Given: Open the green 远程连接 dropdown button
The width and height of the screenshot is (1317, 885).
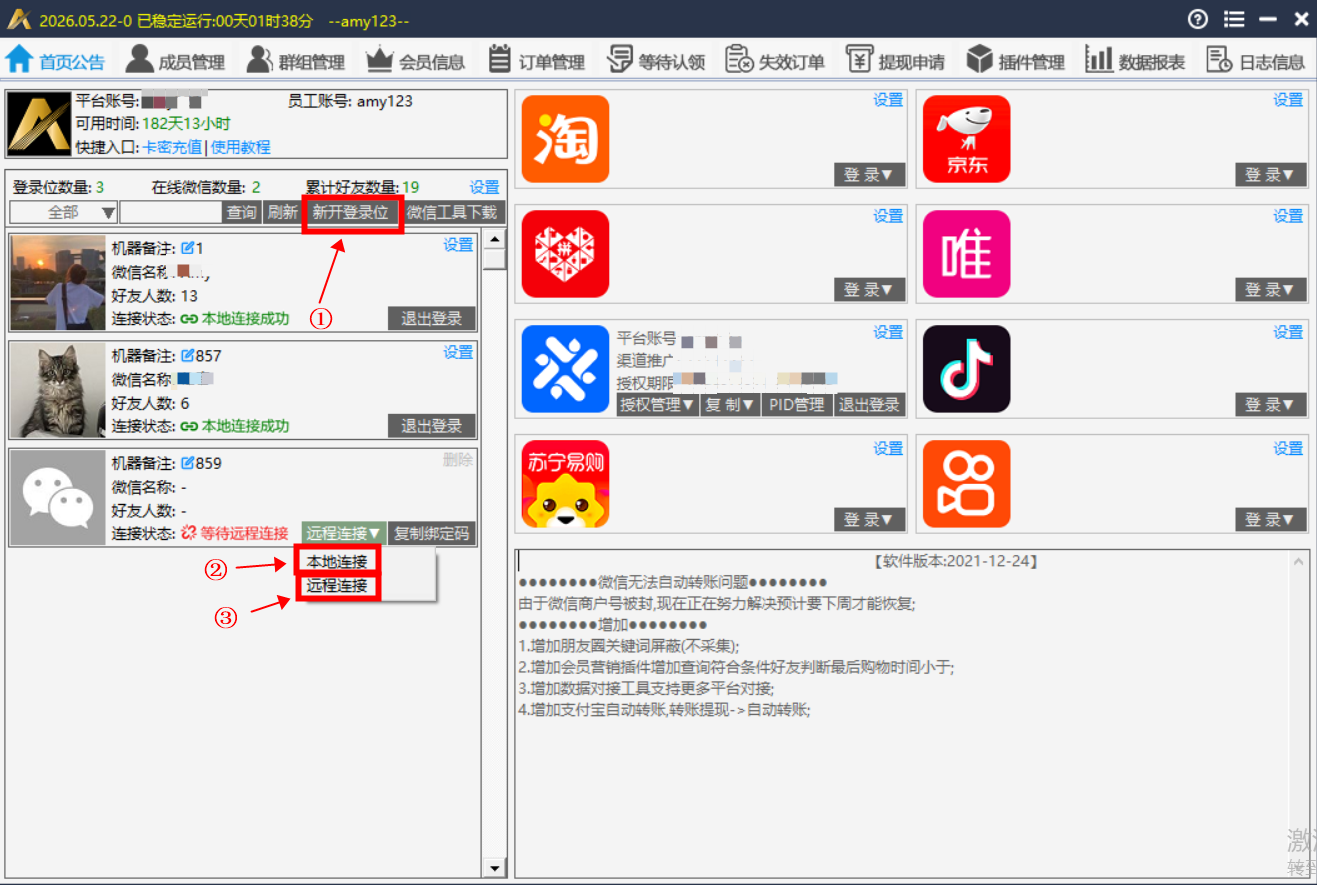Looking at the screenshot, I should pyautogui.click(x=343, y=533).
